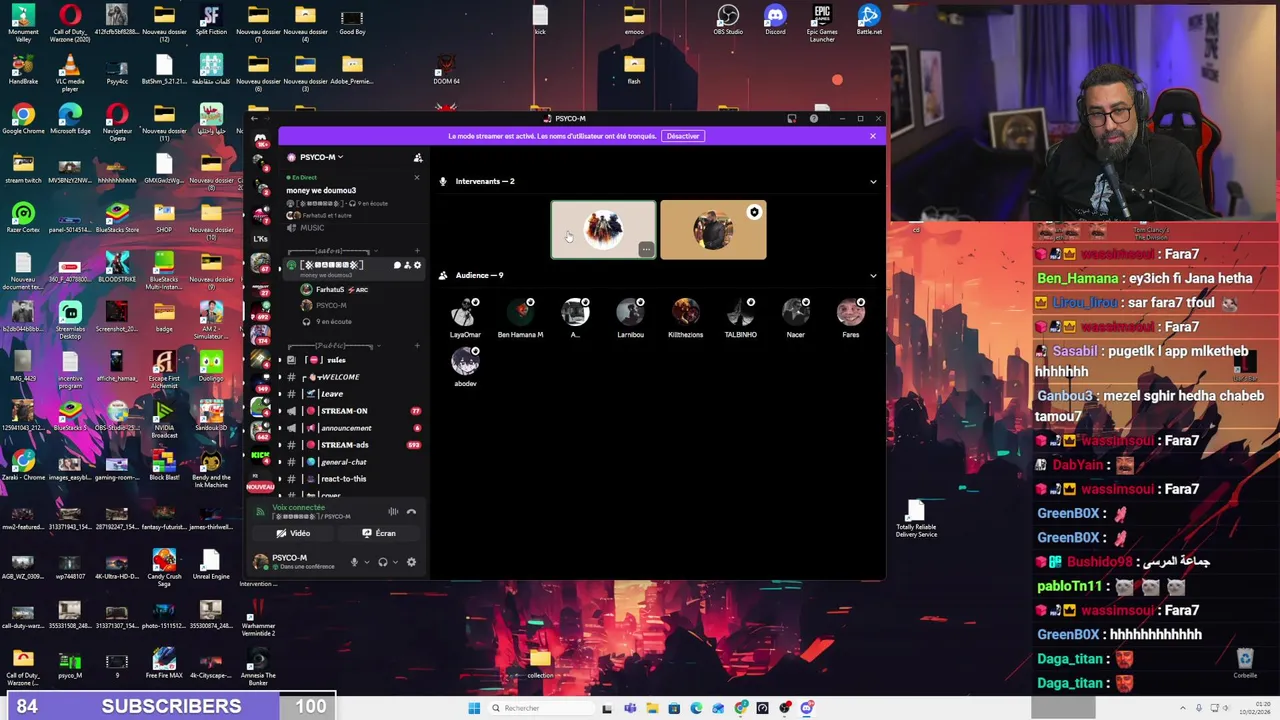Click the stage channel invite icon

[x=407, y=265]
